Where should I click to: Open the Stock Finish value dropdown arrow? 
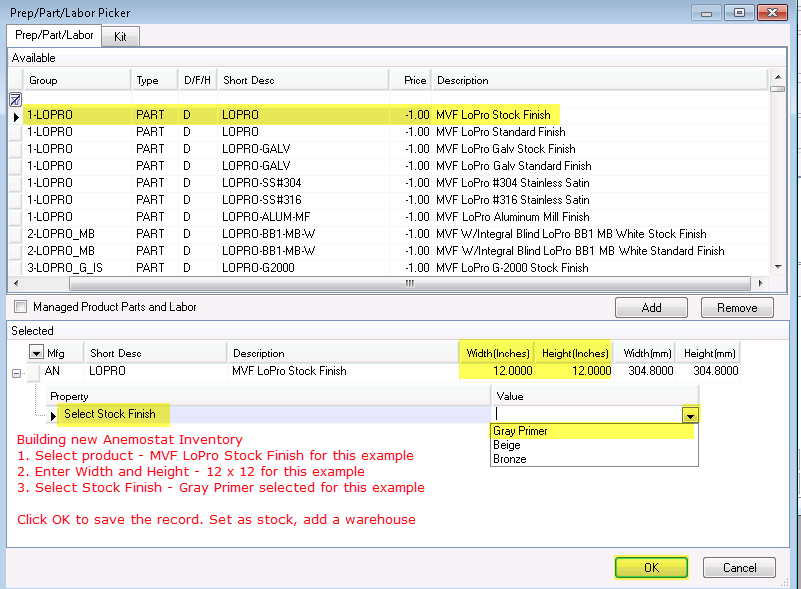[689, 414]
